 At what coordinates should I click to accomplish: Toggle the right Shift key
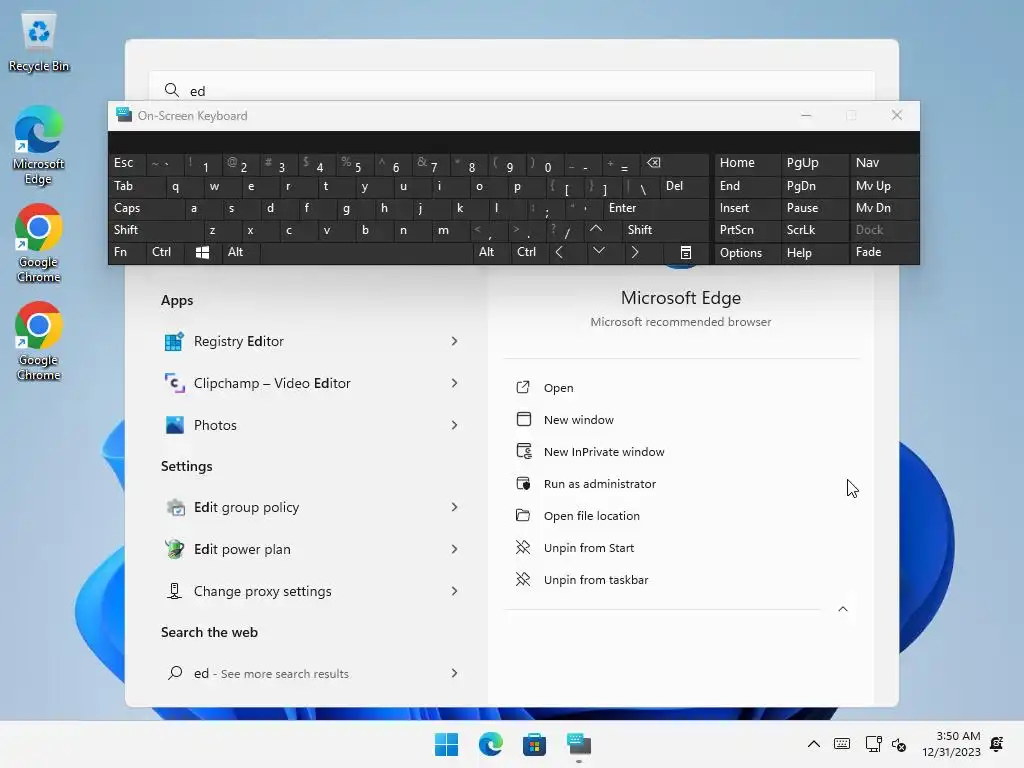(x=665, y=230)
